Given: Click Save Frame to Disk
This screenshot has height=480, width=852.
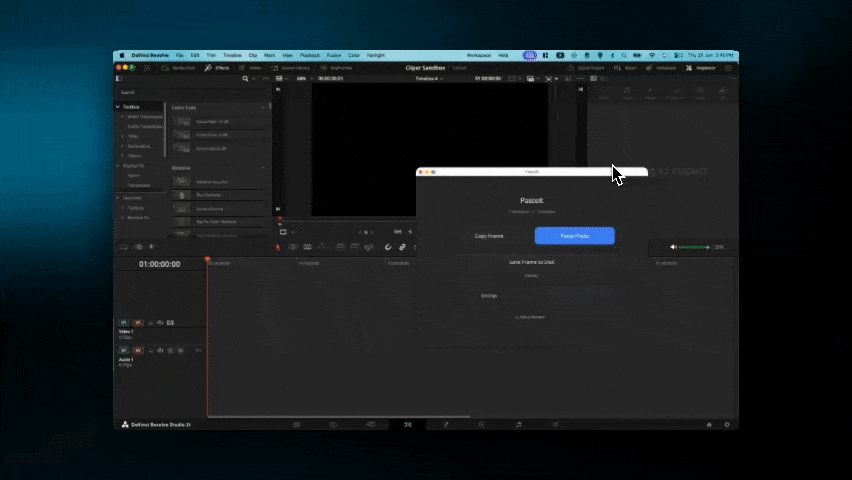Looking at the screenshot, I should click(531, 262).
